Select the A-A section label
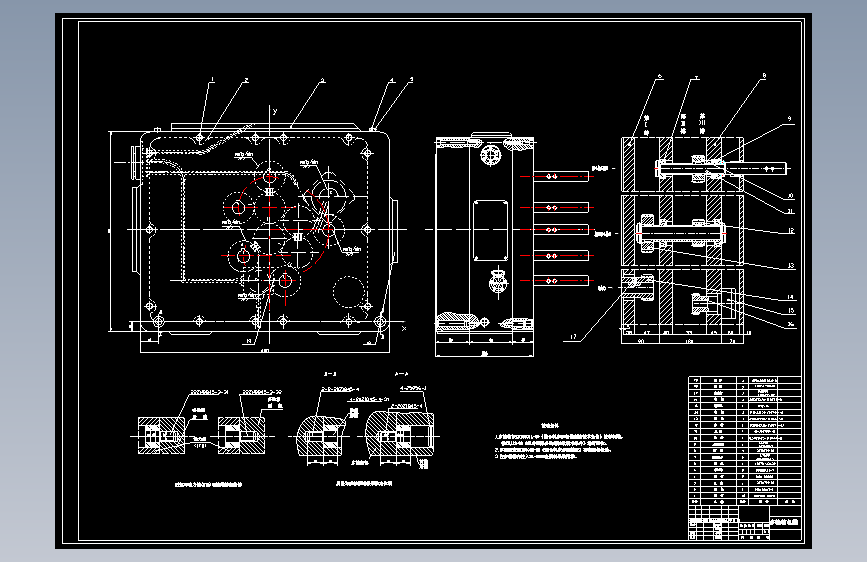867x562 pixels. pos(401,374)
